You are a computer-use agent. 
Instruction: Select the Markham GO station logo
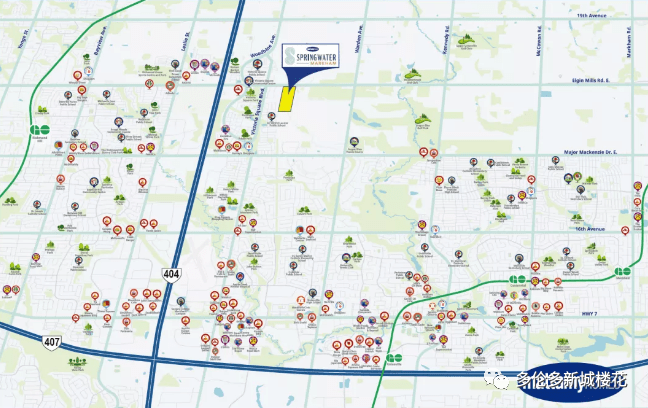pyautogui.click(x=622, y=272)
